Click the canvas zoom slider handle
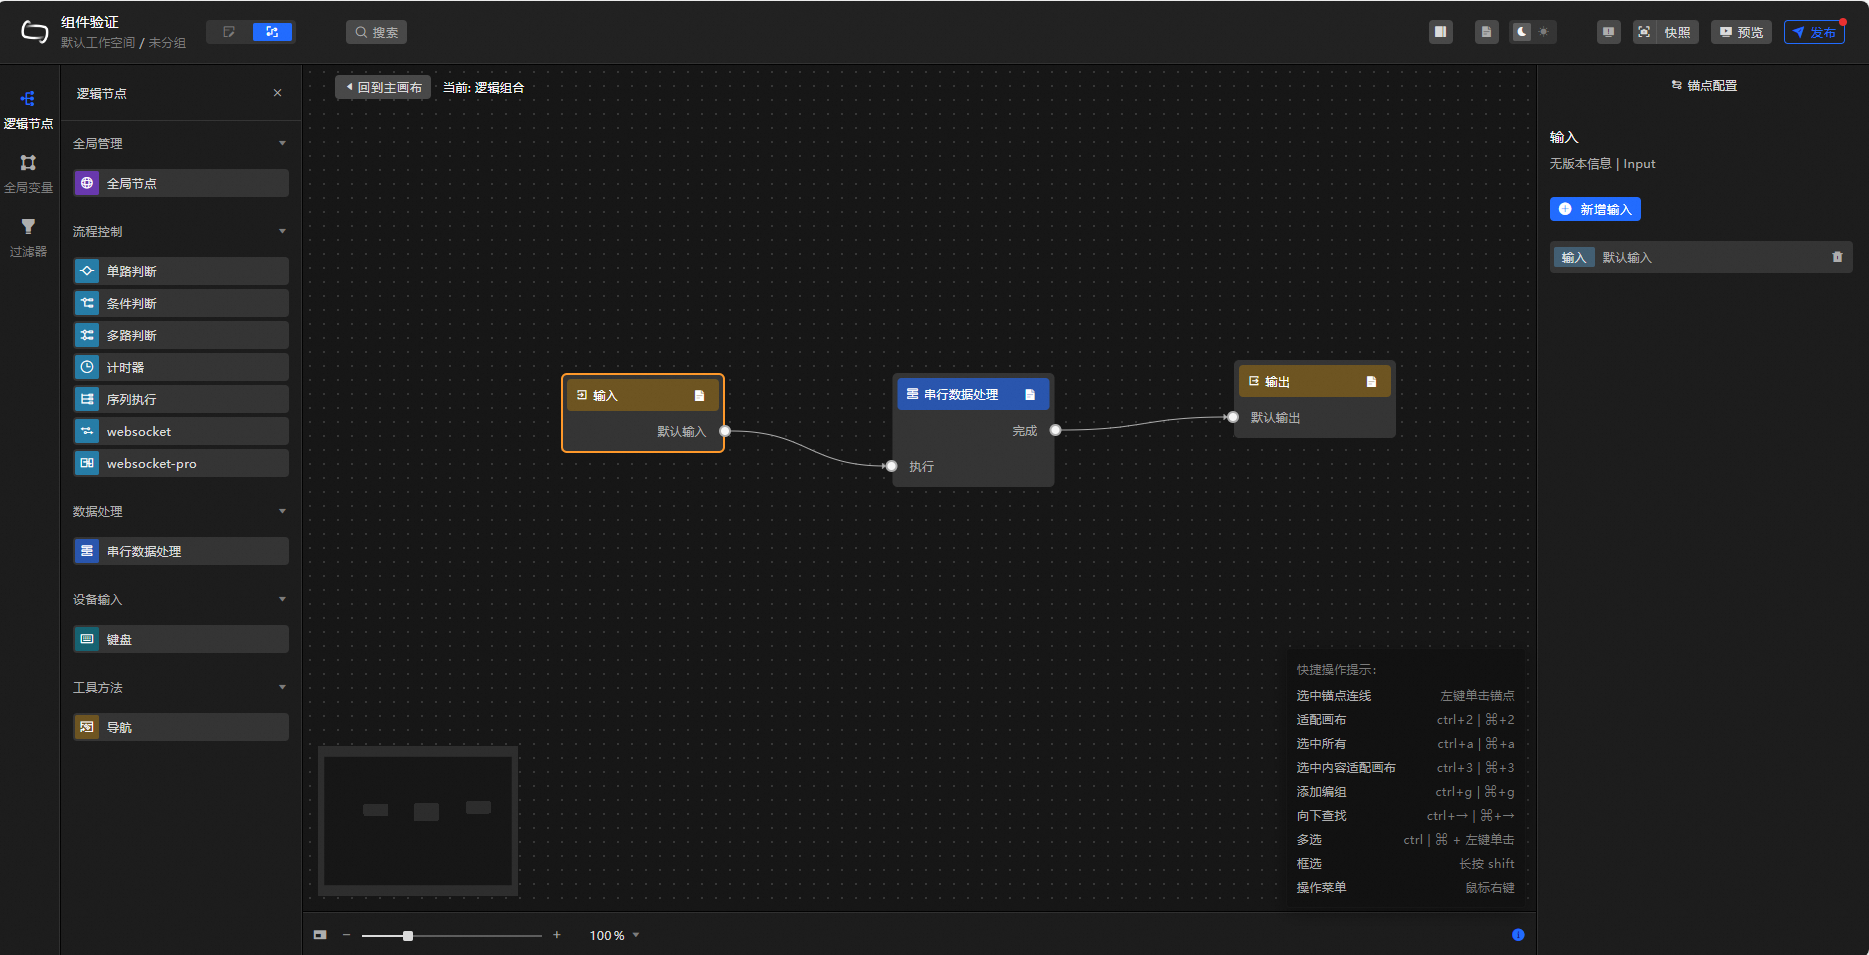This screenshot has width=1869, height=955. pyautogui.click(x=408, y=936)
